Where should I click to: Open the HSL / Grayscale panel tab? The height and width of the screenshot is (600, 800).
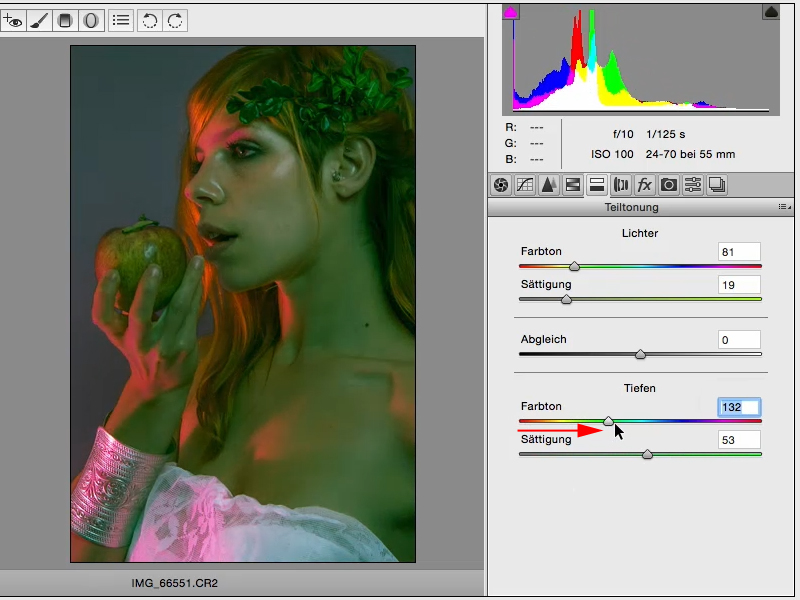[x=572, y=185]
